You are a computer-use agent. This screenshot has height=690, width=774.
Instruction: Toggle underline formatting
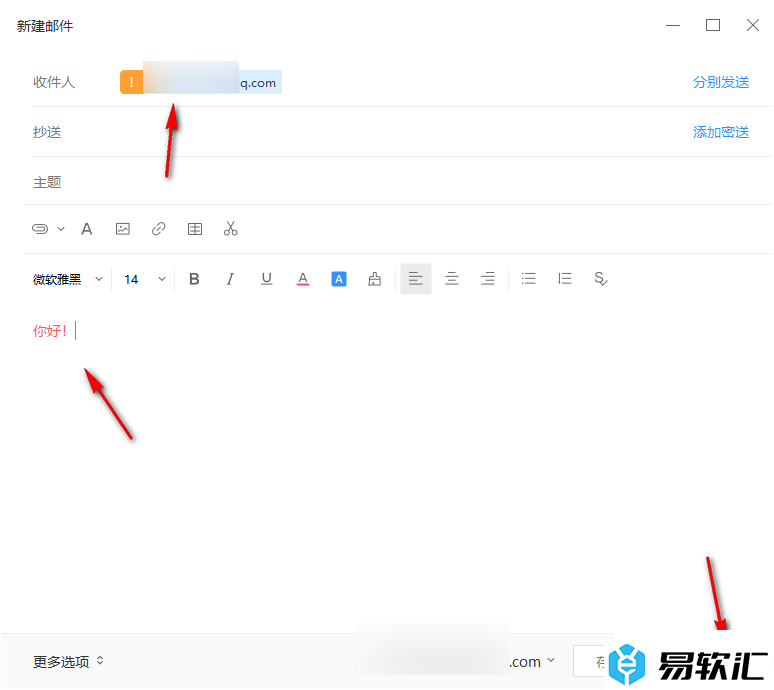(x=267, y=279)
